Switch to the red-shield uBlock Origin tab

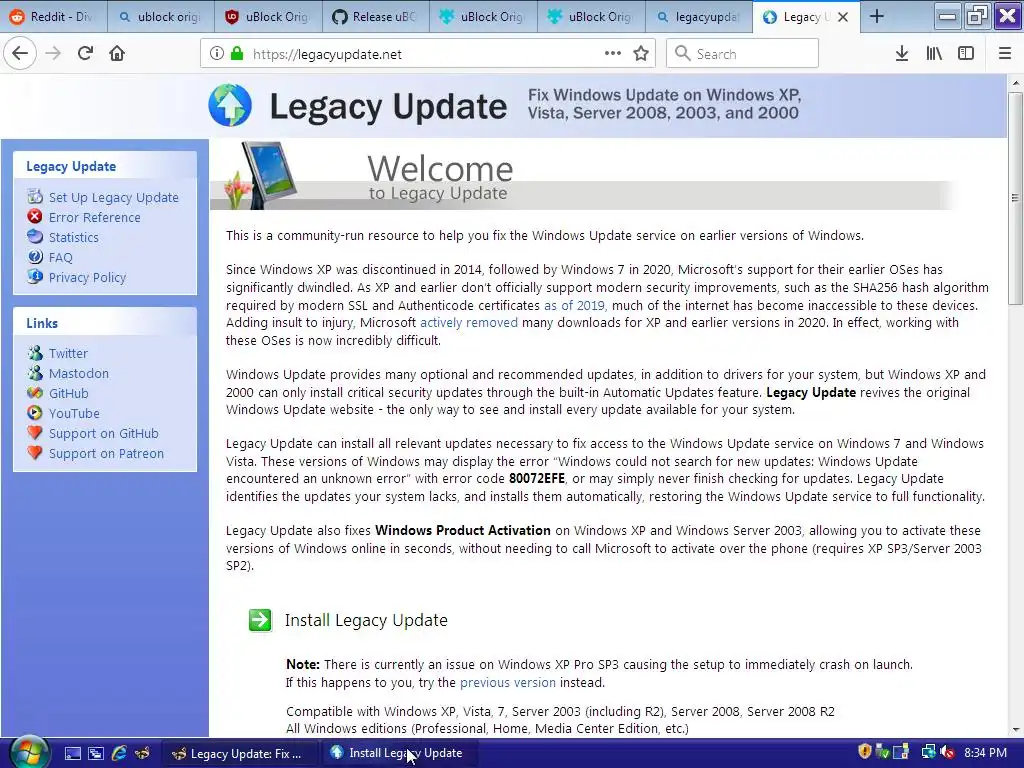pyautogui.click(x=268, y=17)
